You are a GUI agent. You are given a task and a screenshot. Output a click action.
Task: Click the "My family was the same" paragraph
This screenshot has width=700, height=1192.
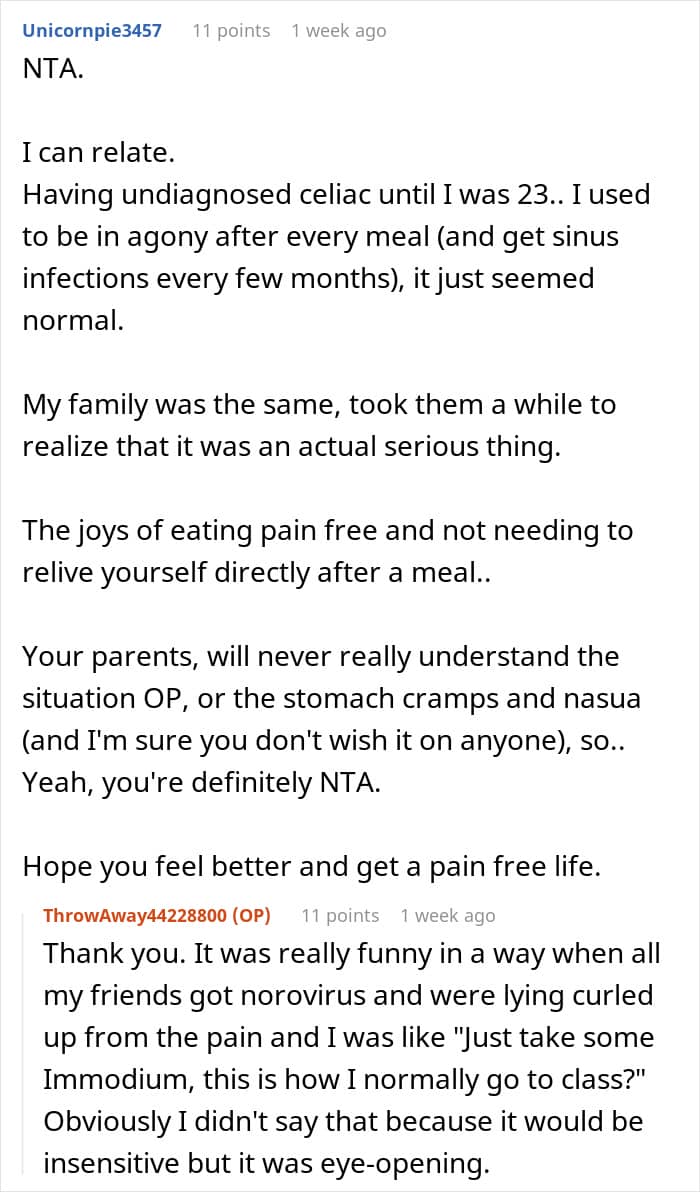[x=319, y=426]
